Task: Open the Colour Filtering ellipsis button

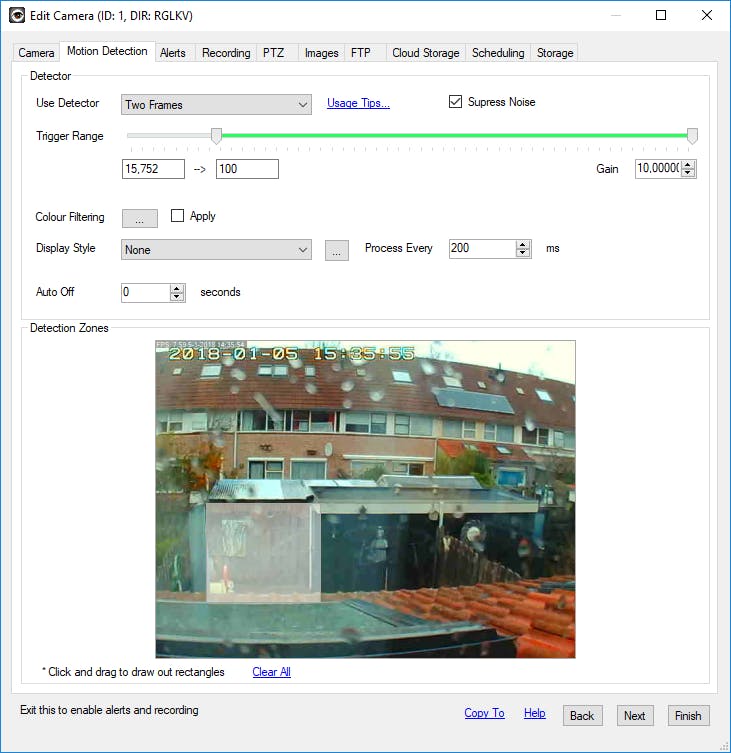Action: point(139,219)
